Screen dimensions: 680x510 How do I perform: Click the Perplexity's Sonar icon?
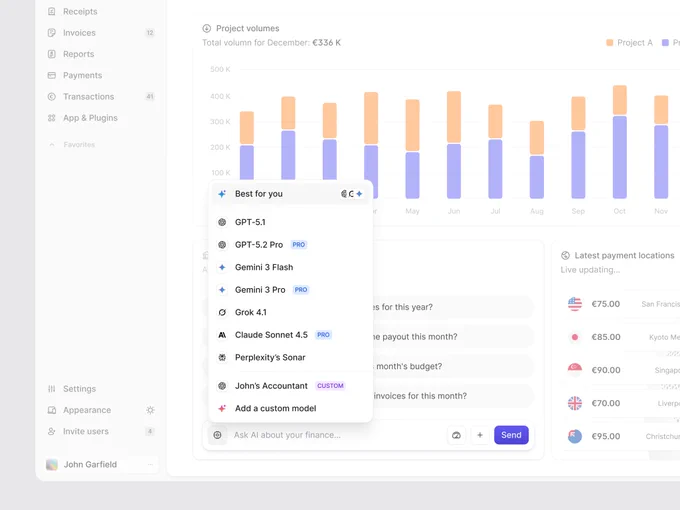point(222,357)
